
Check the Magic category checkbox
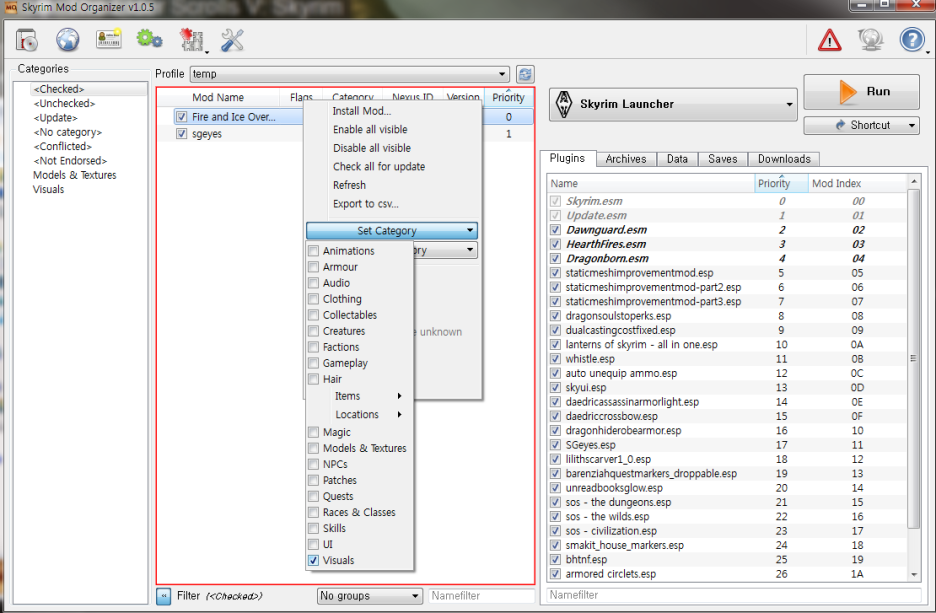(x=313, y=432)
